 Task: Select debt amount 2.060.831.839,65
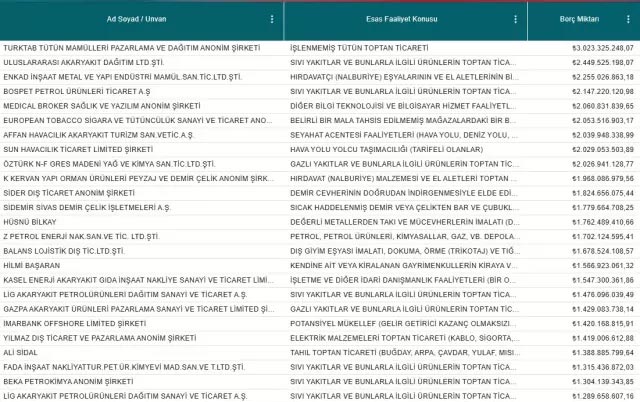pos(603,106)
